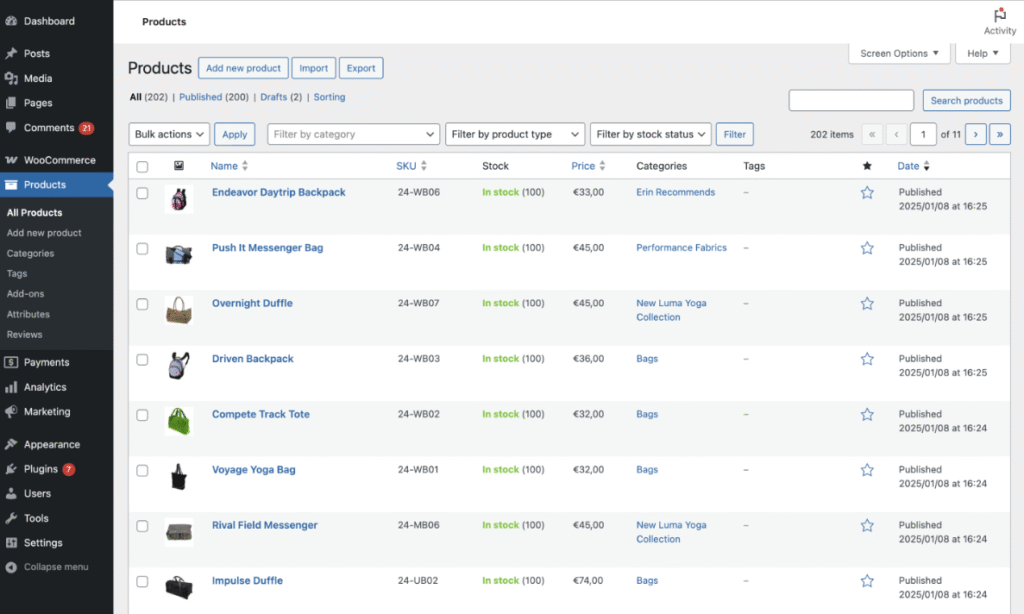Jump to last page with double arrow
1024x614 pixels.
(999, 134)
